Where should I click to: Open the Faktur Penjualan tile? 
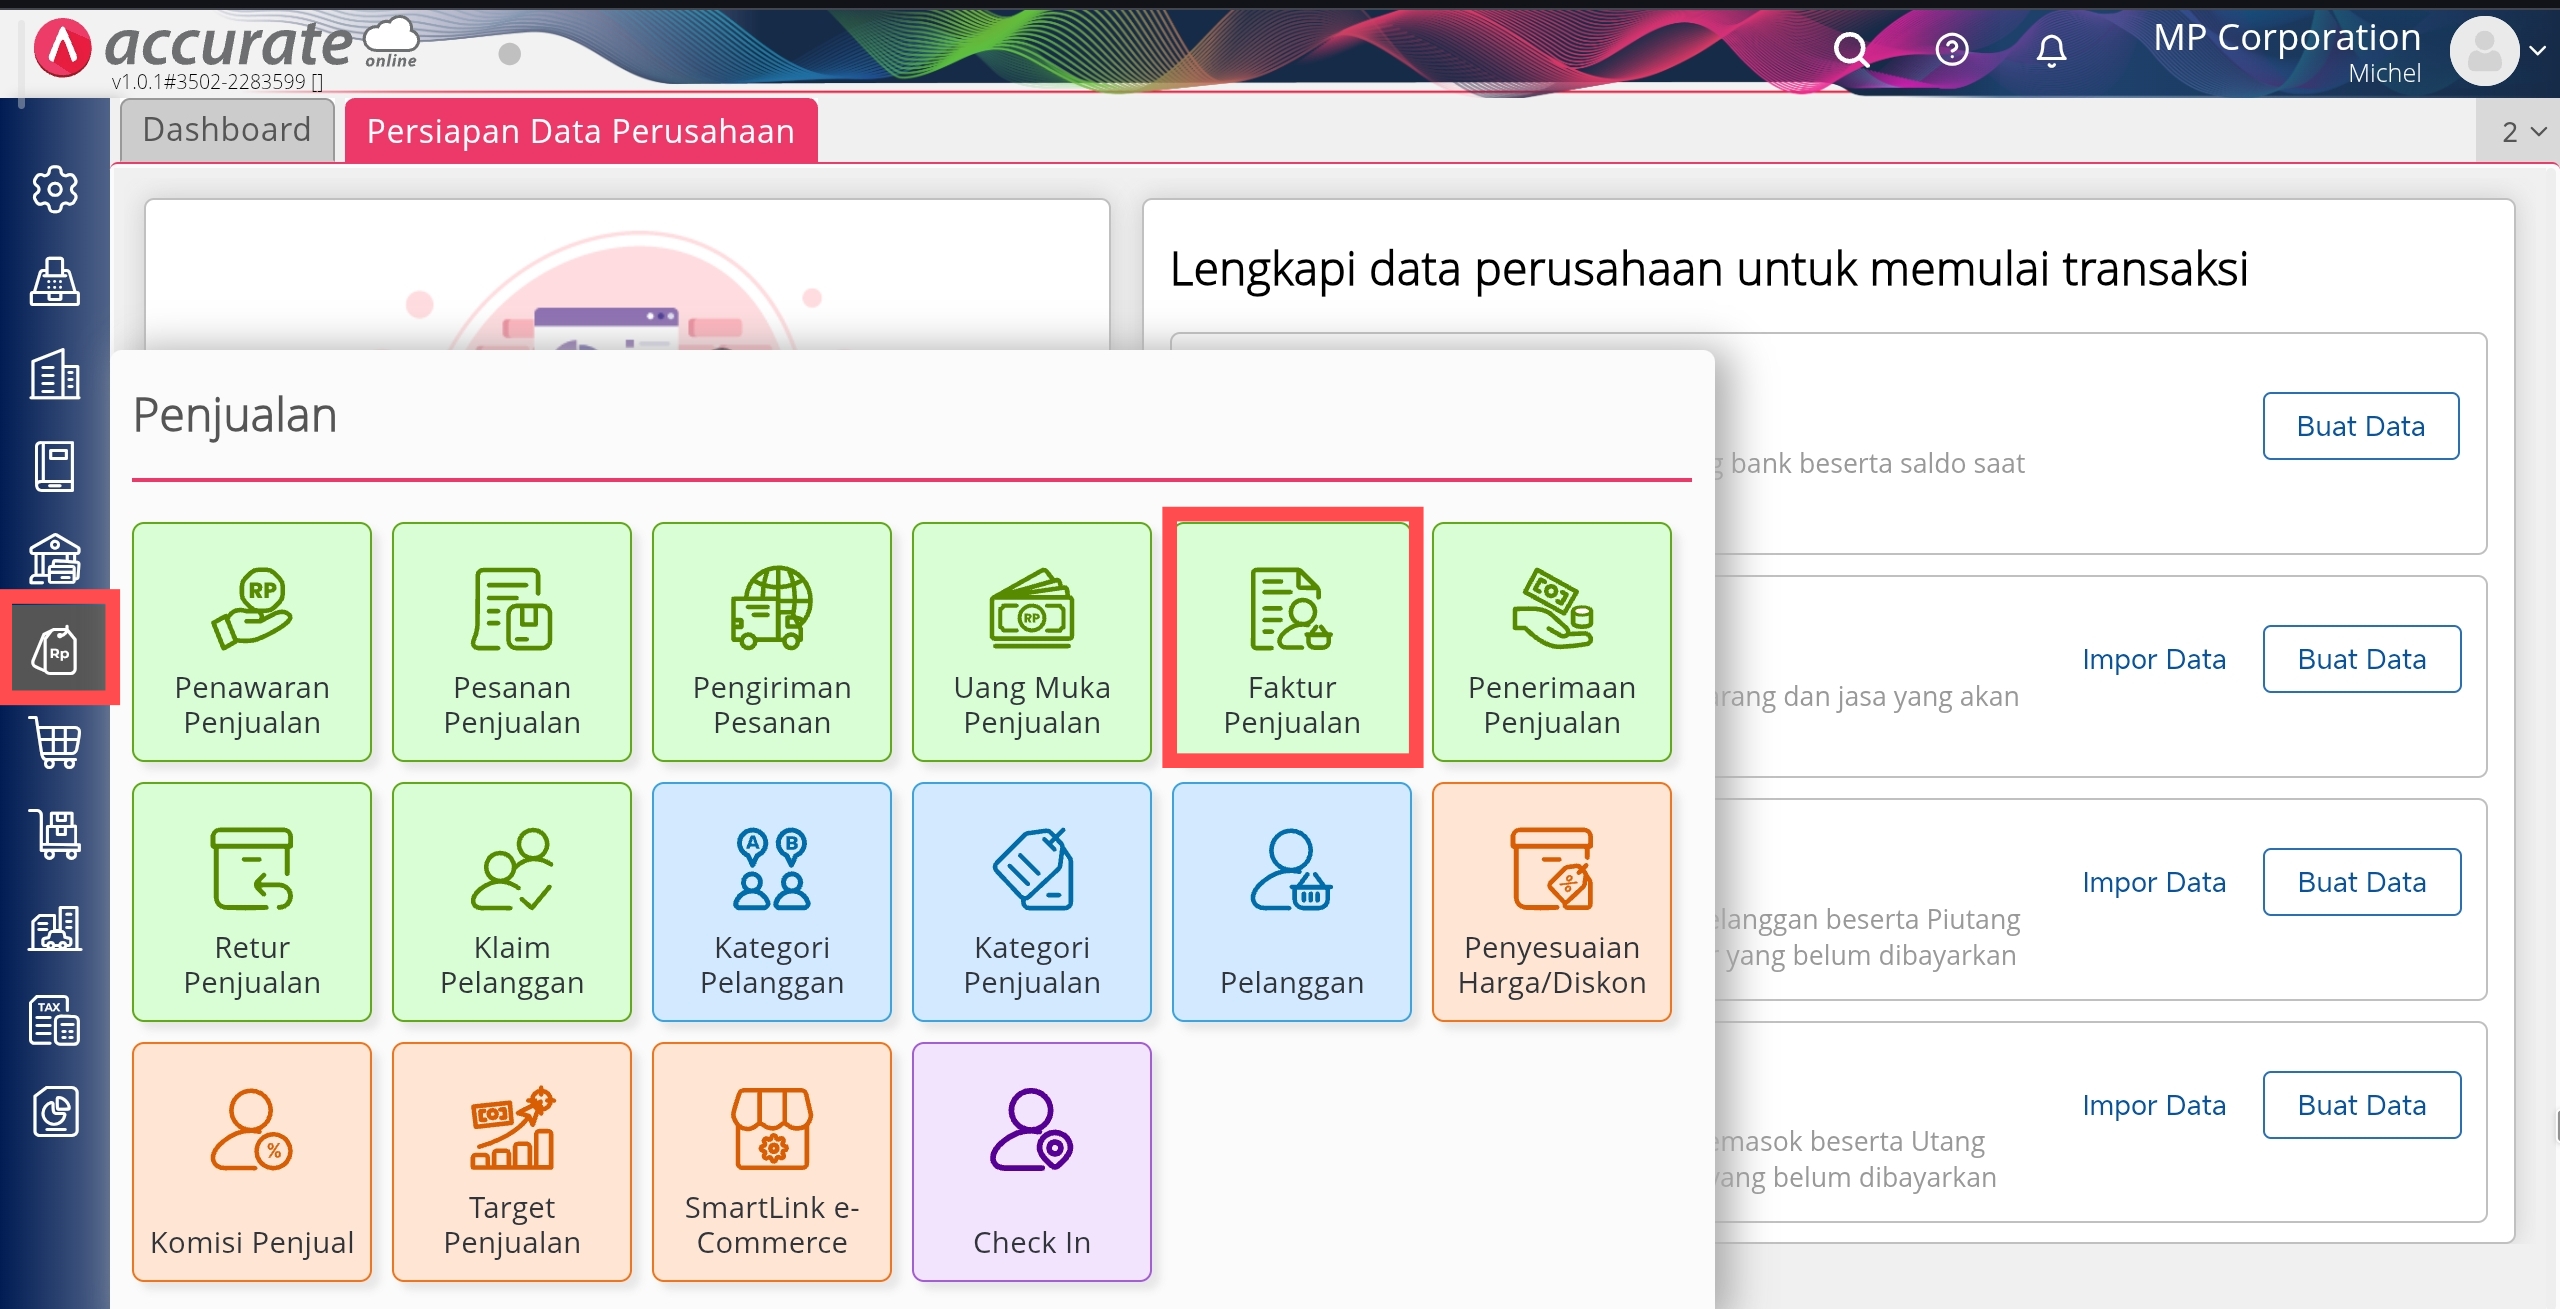tap(1291, 640)
